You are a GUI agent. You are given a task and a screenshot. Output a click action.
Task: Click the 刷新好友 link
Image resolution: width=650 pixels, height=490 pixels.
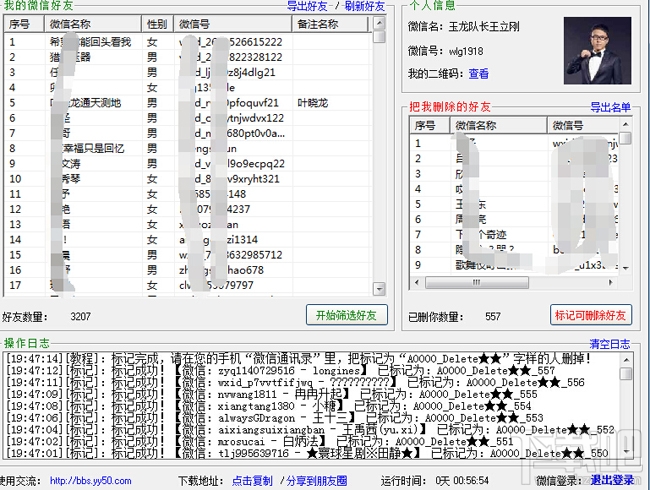click(365, 6)
